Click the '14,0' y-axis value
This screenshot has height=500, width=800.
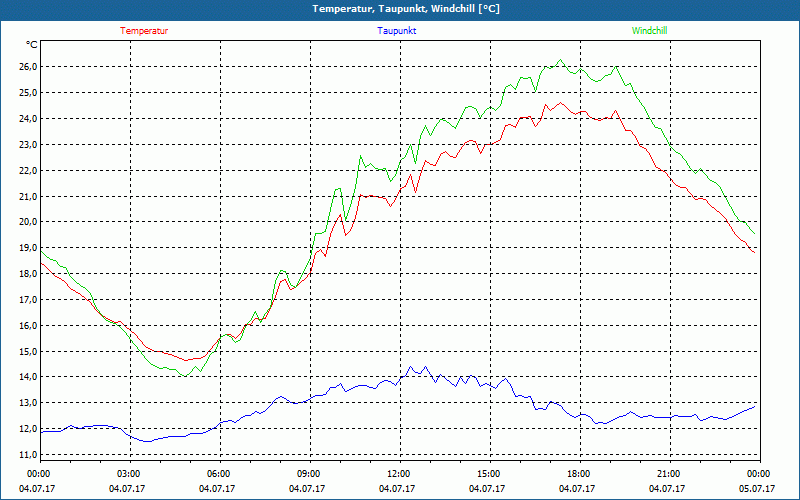tap(28, 377)
